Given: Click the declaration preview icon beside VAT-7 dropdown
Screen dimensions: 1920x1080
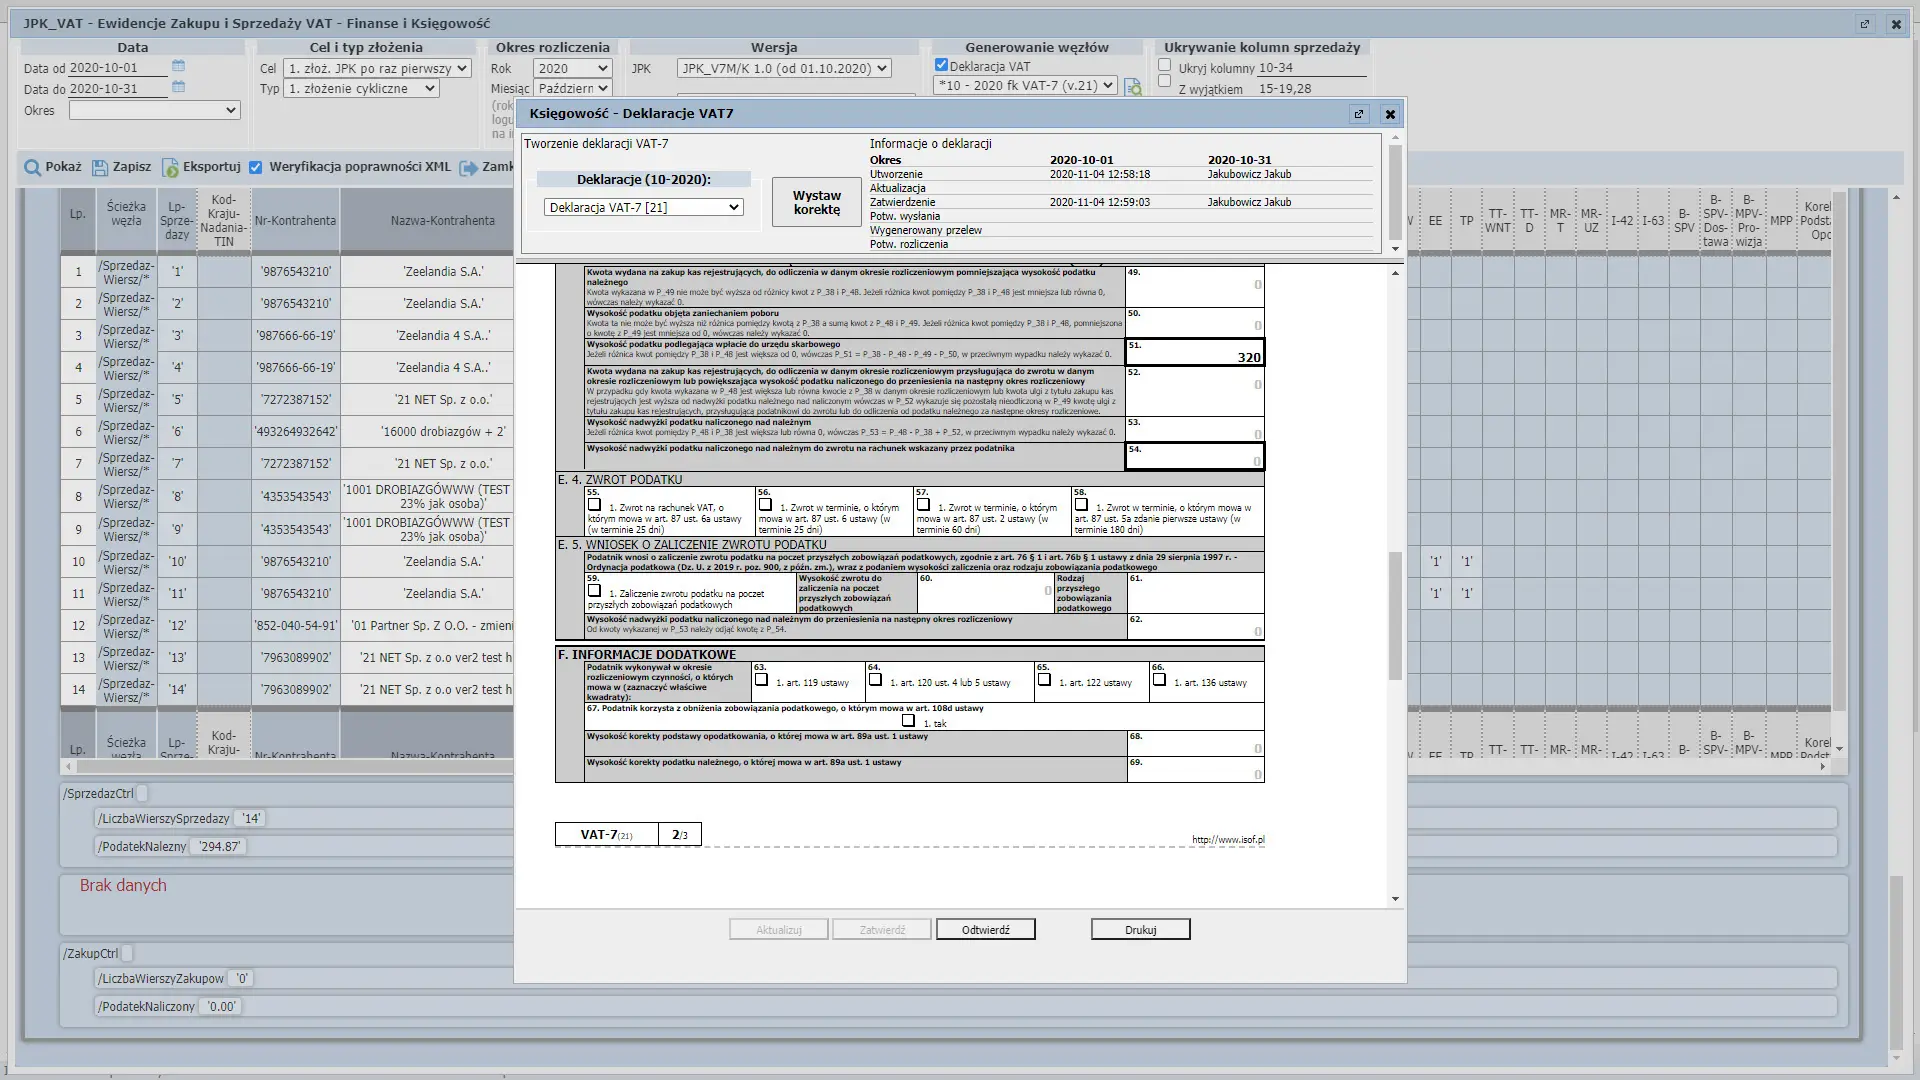Looking at the screenshot, I should [1133, 88].
